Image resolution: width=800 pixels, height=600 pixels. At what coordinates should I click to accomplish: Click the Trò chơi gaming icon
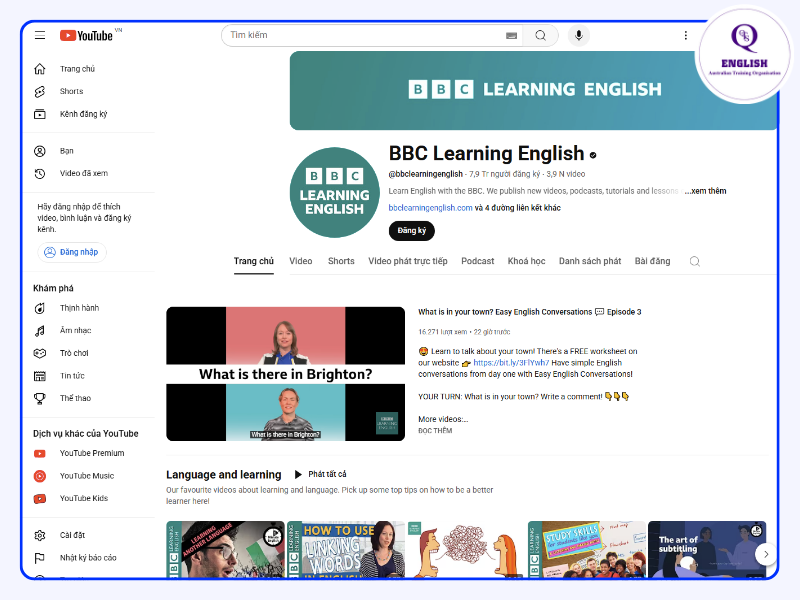click(x=40, y=353)
